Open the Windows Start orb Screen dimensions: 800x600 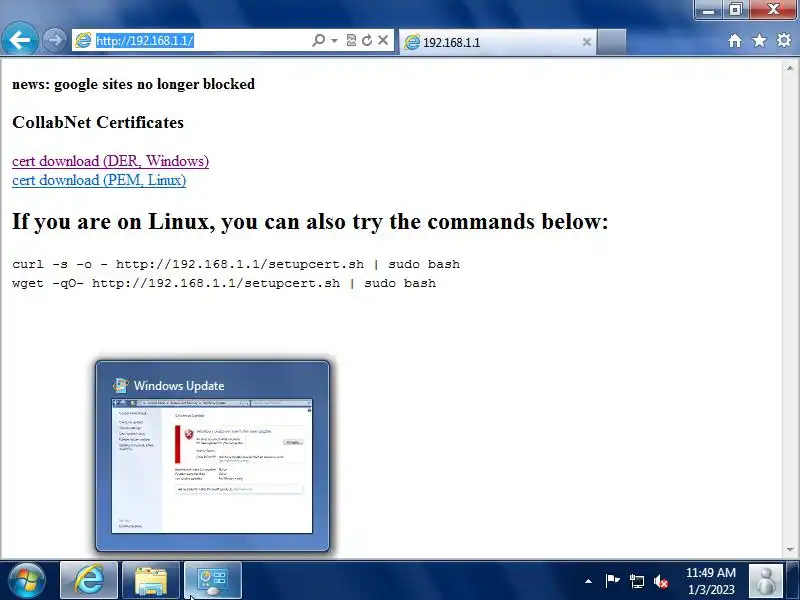[27, 581]
